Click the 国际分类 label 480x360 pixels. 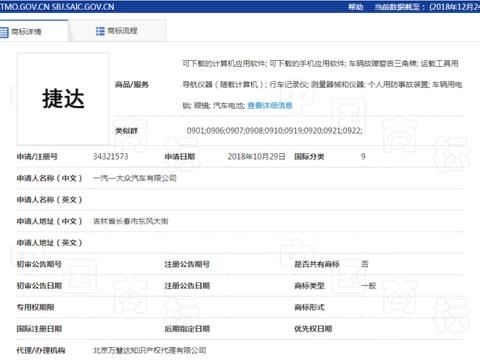[x=309, y=156]
